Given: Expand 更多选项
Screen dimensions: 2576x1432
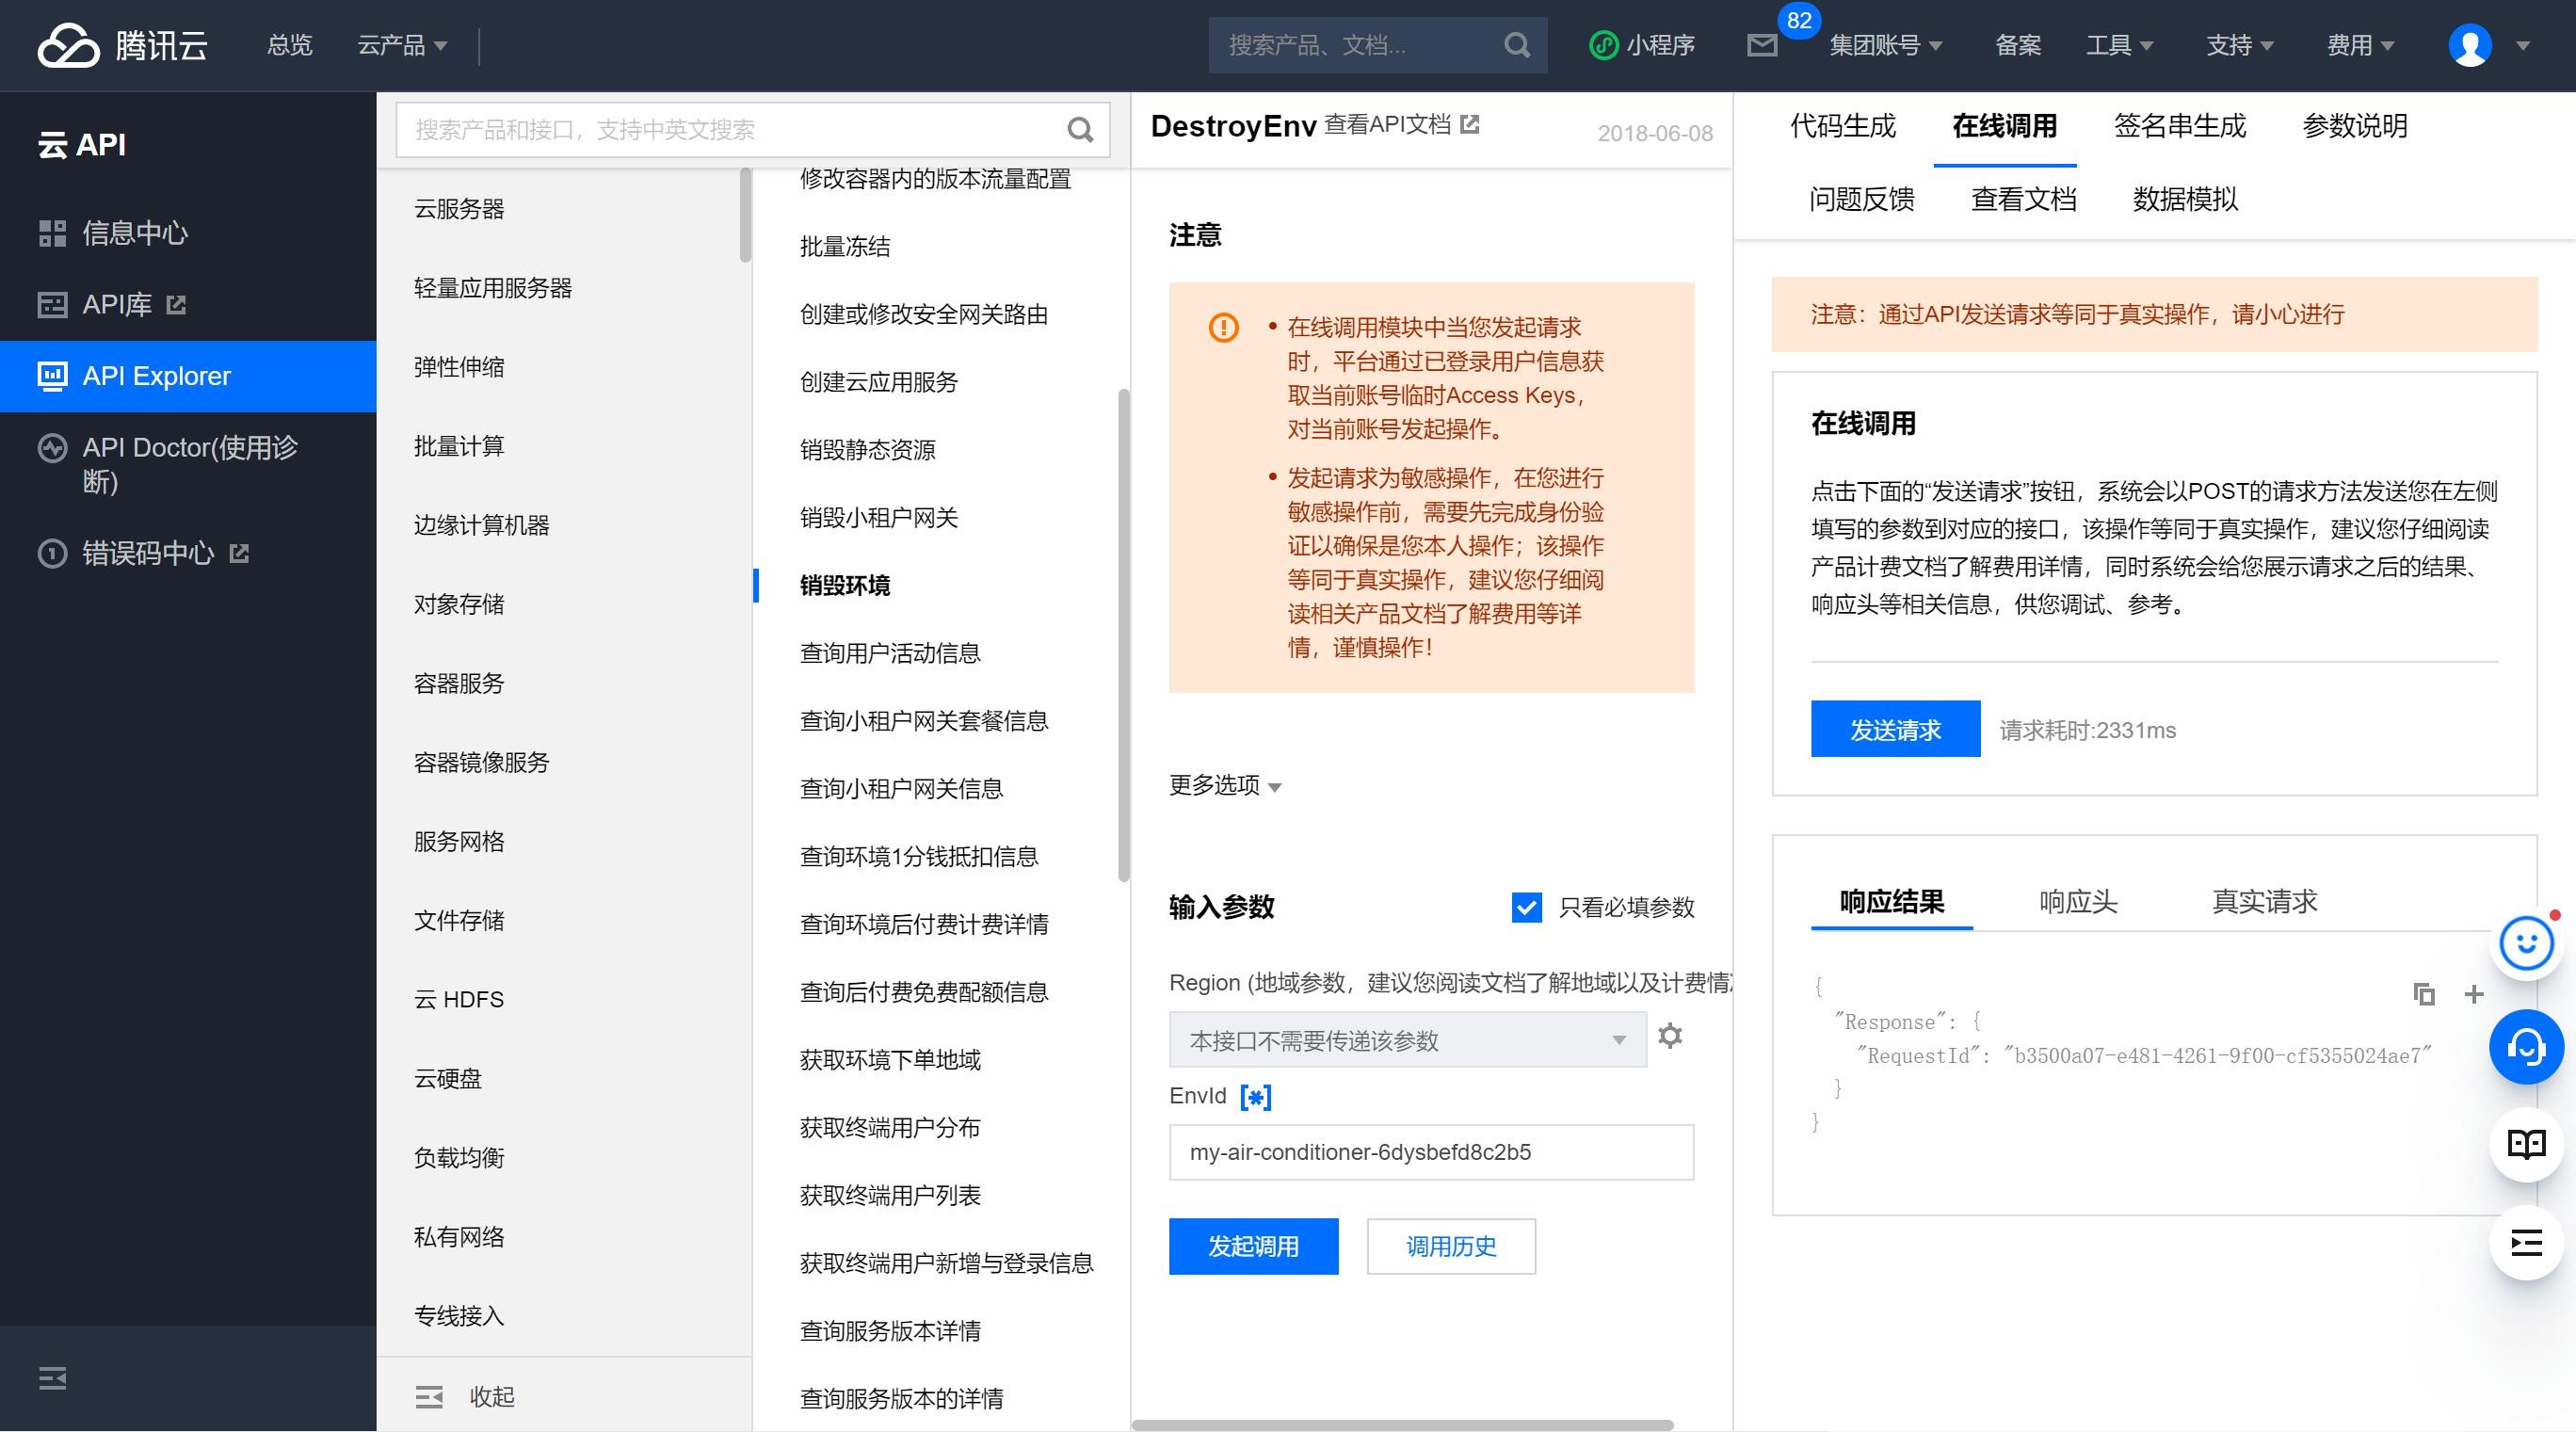Looking at the screenshot, I should (x=1225, y=785).
